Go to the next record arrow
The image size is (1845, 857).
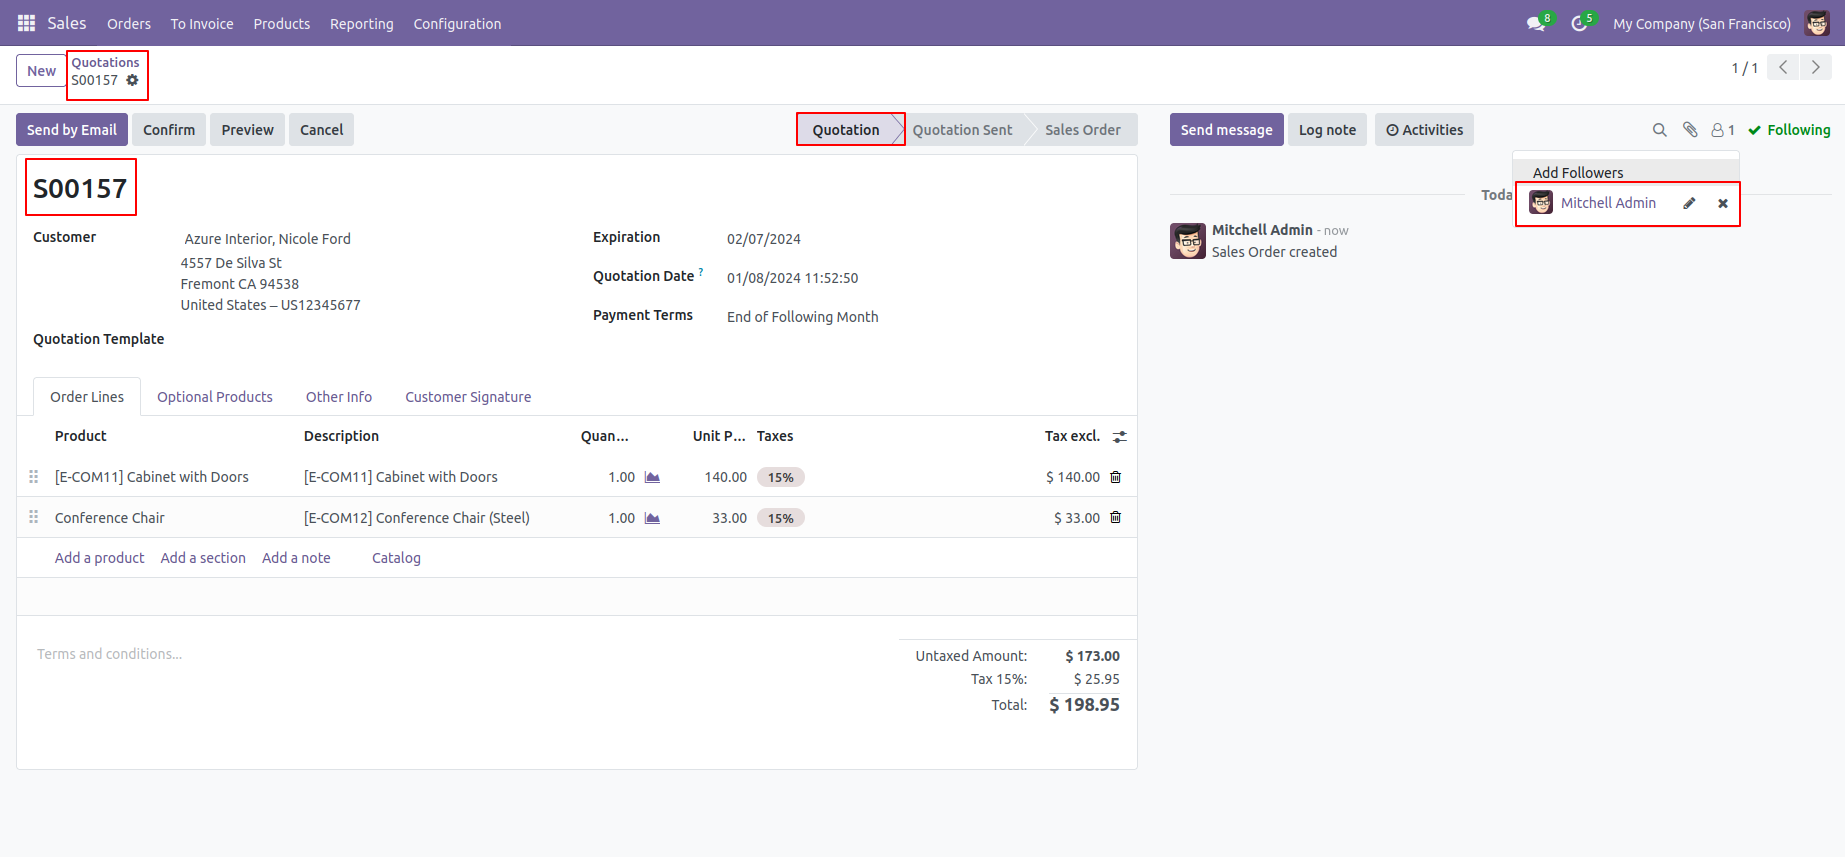click(x=1816, y=67)
